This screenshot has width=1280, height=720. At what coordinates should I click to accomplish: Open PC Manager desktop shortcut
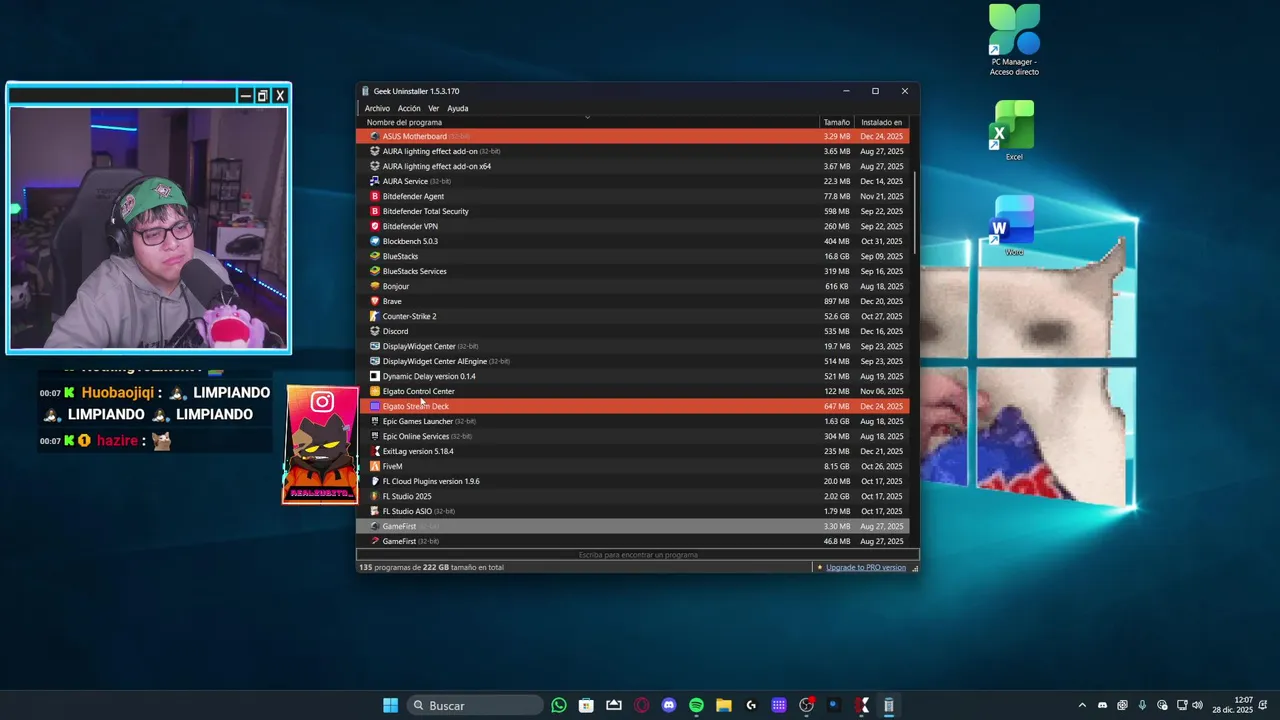click(x=1014, y=40)
